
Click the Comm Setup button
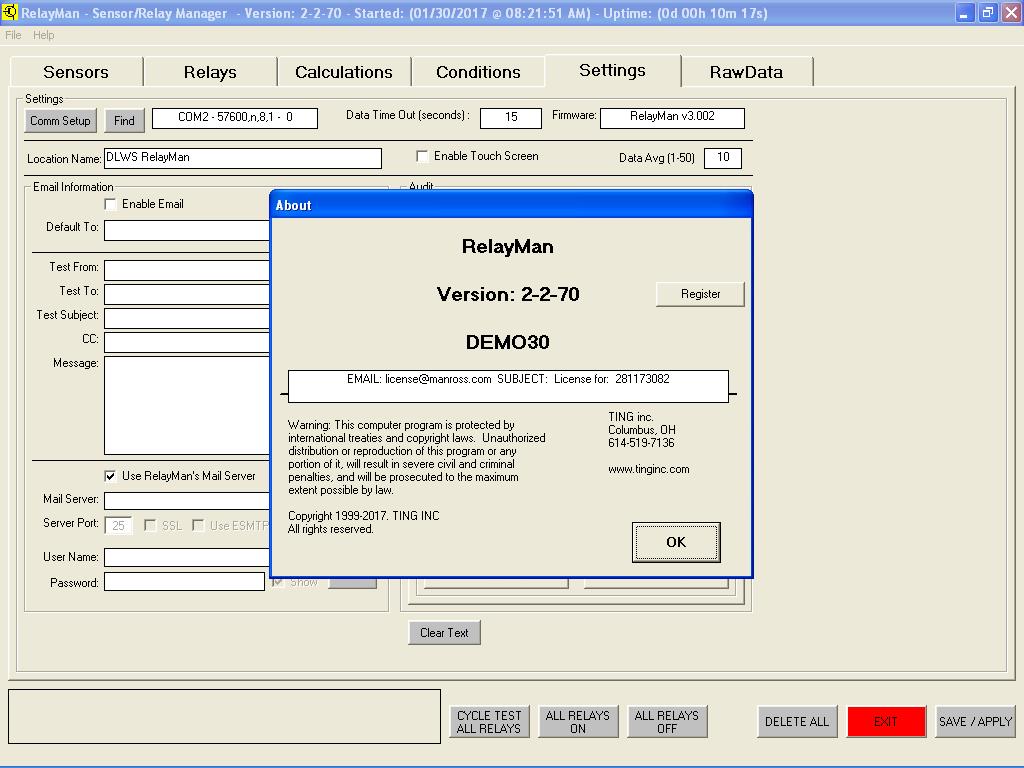(x=60, y=121)
